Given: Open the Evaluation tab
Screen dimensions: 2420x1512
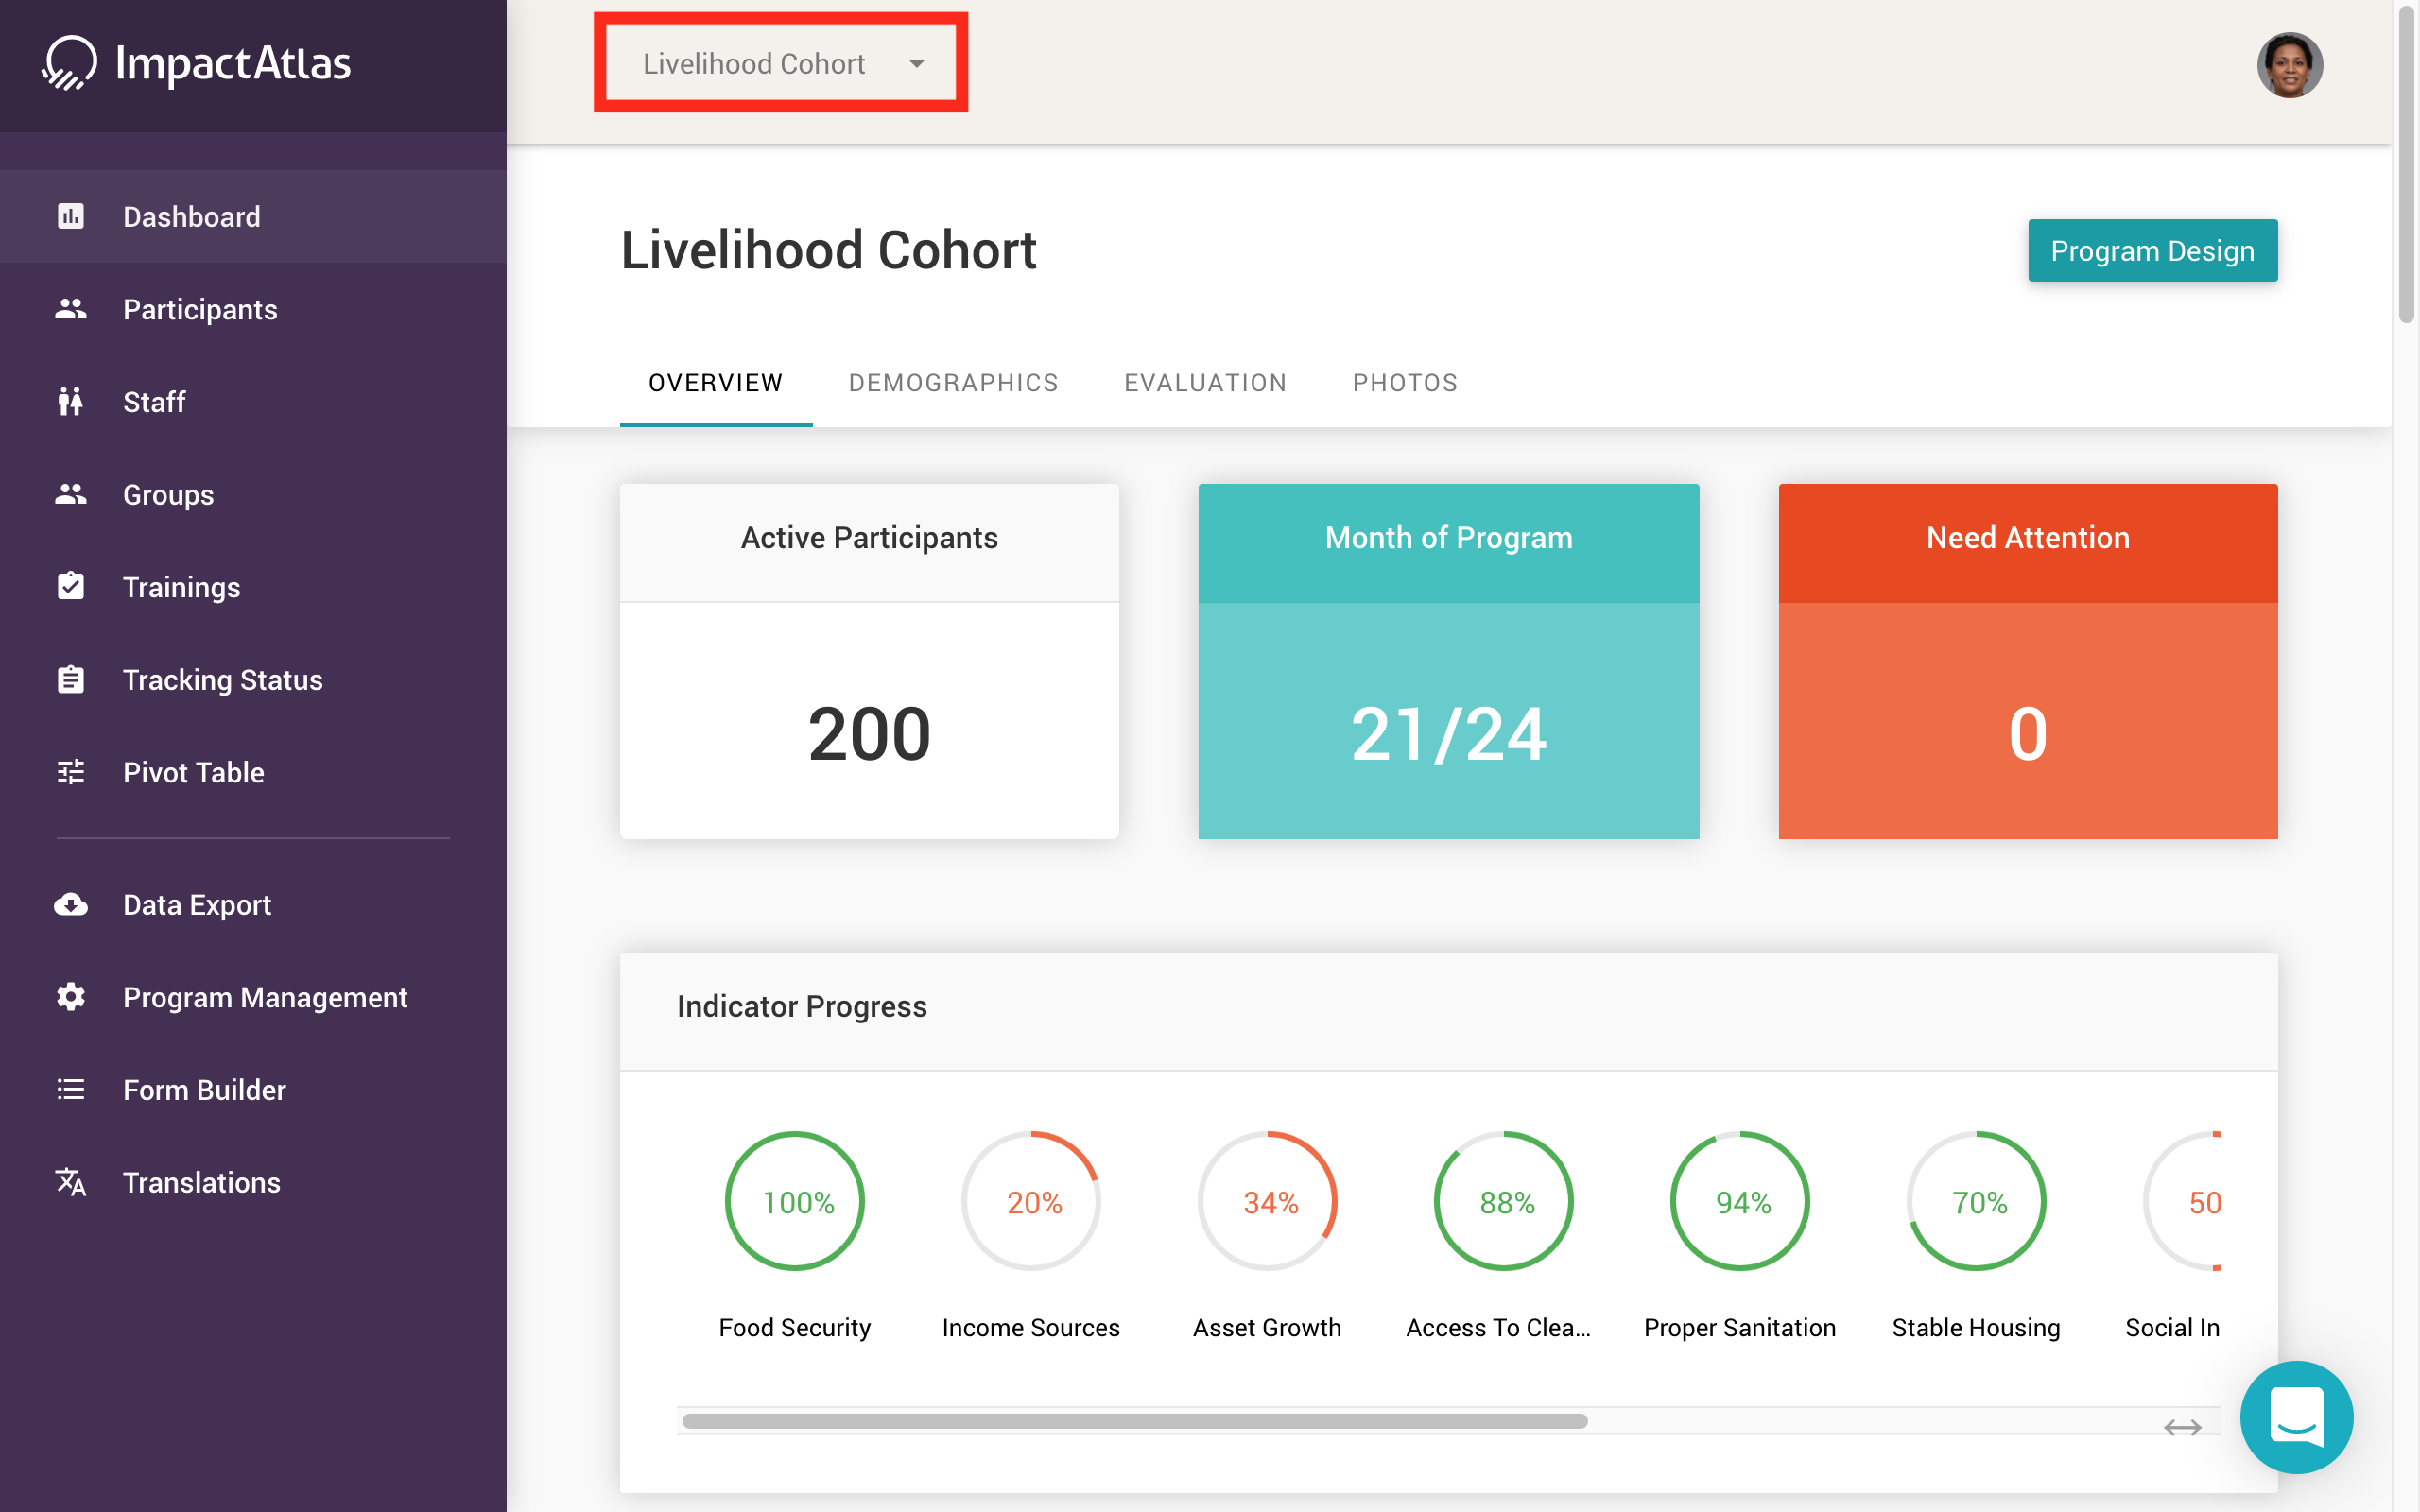Looking at the screenshot, I should pos(1205,383).
